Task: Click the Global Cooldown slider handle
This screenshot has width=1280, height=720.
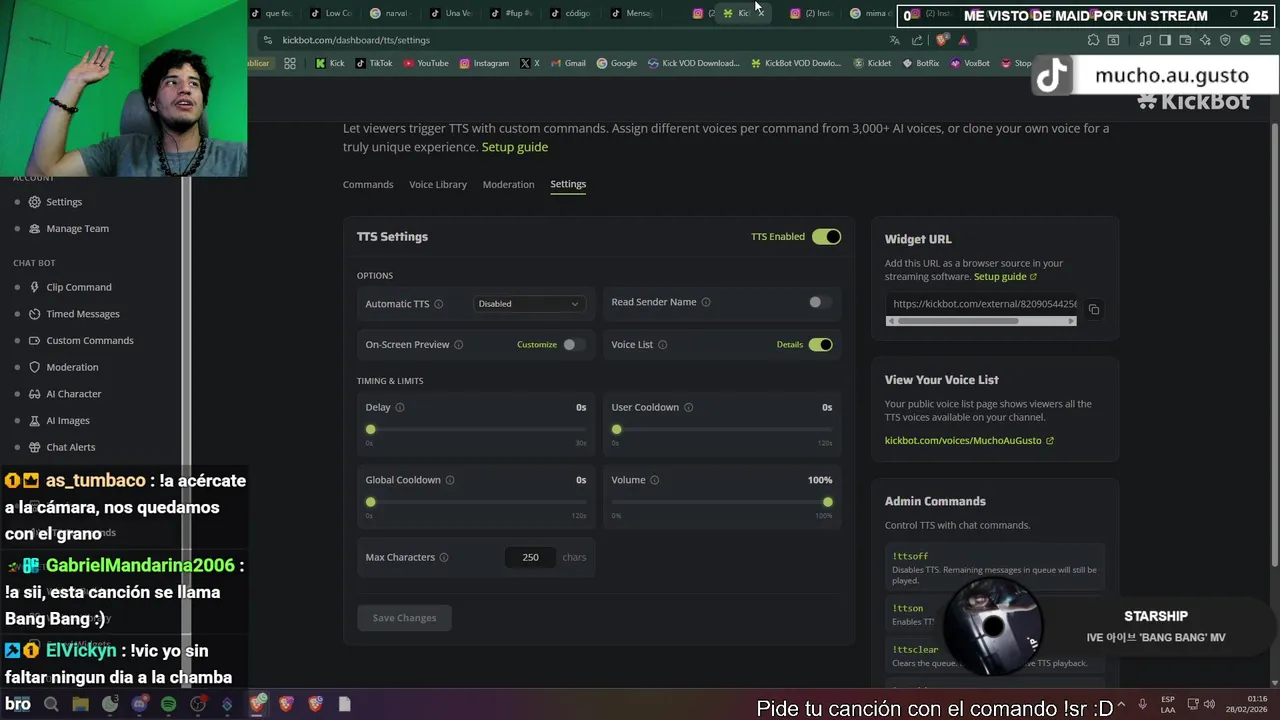Action: [x=371, y=502]
